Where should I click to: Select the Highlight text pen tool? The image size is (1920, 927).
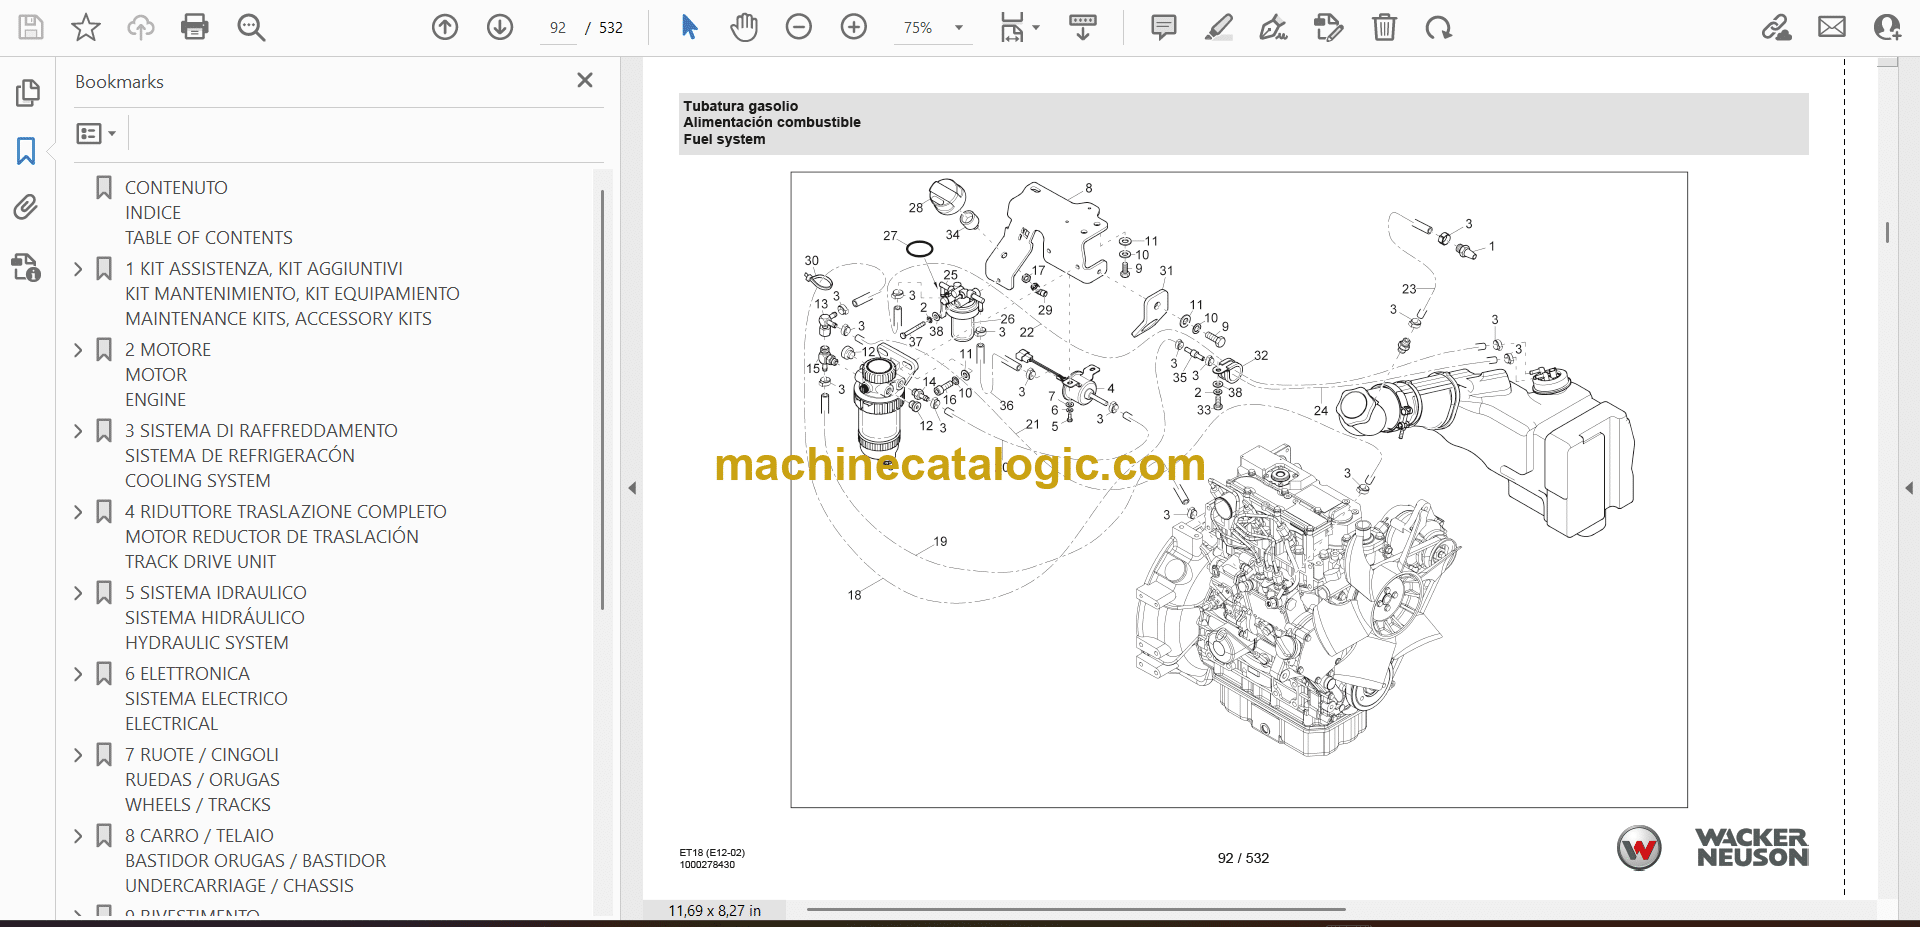(1218, 27)
